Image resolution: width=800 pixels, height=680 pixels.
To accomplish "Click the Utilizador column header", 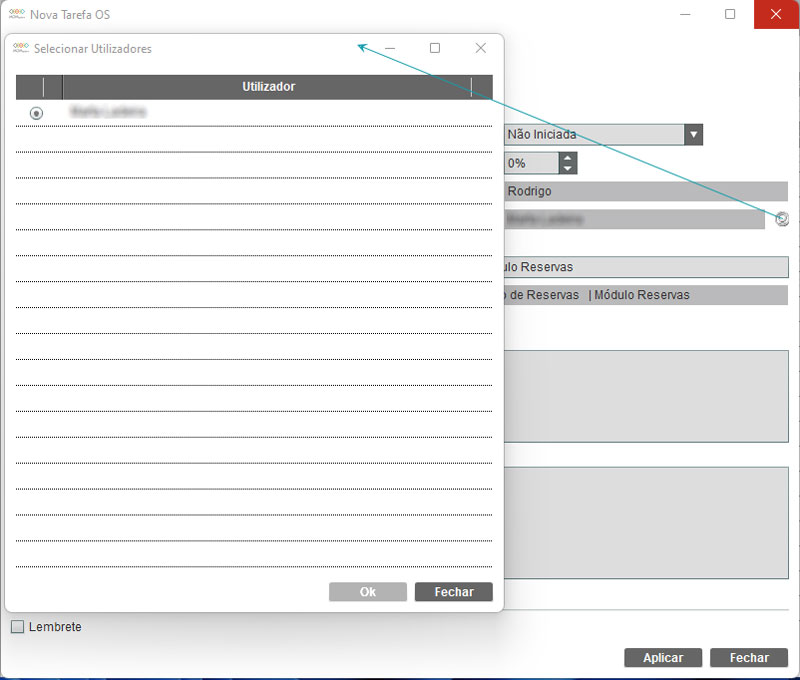I will tap(268, 87).
